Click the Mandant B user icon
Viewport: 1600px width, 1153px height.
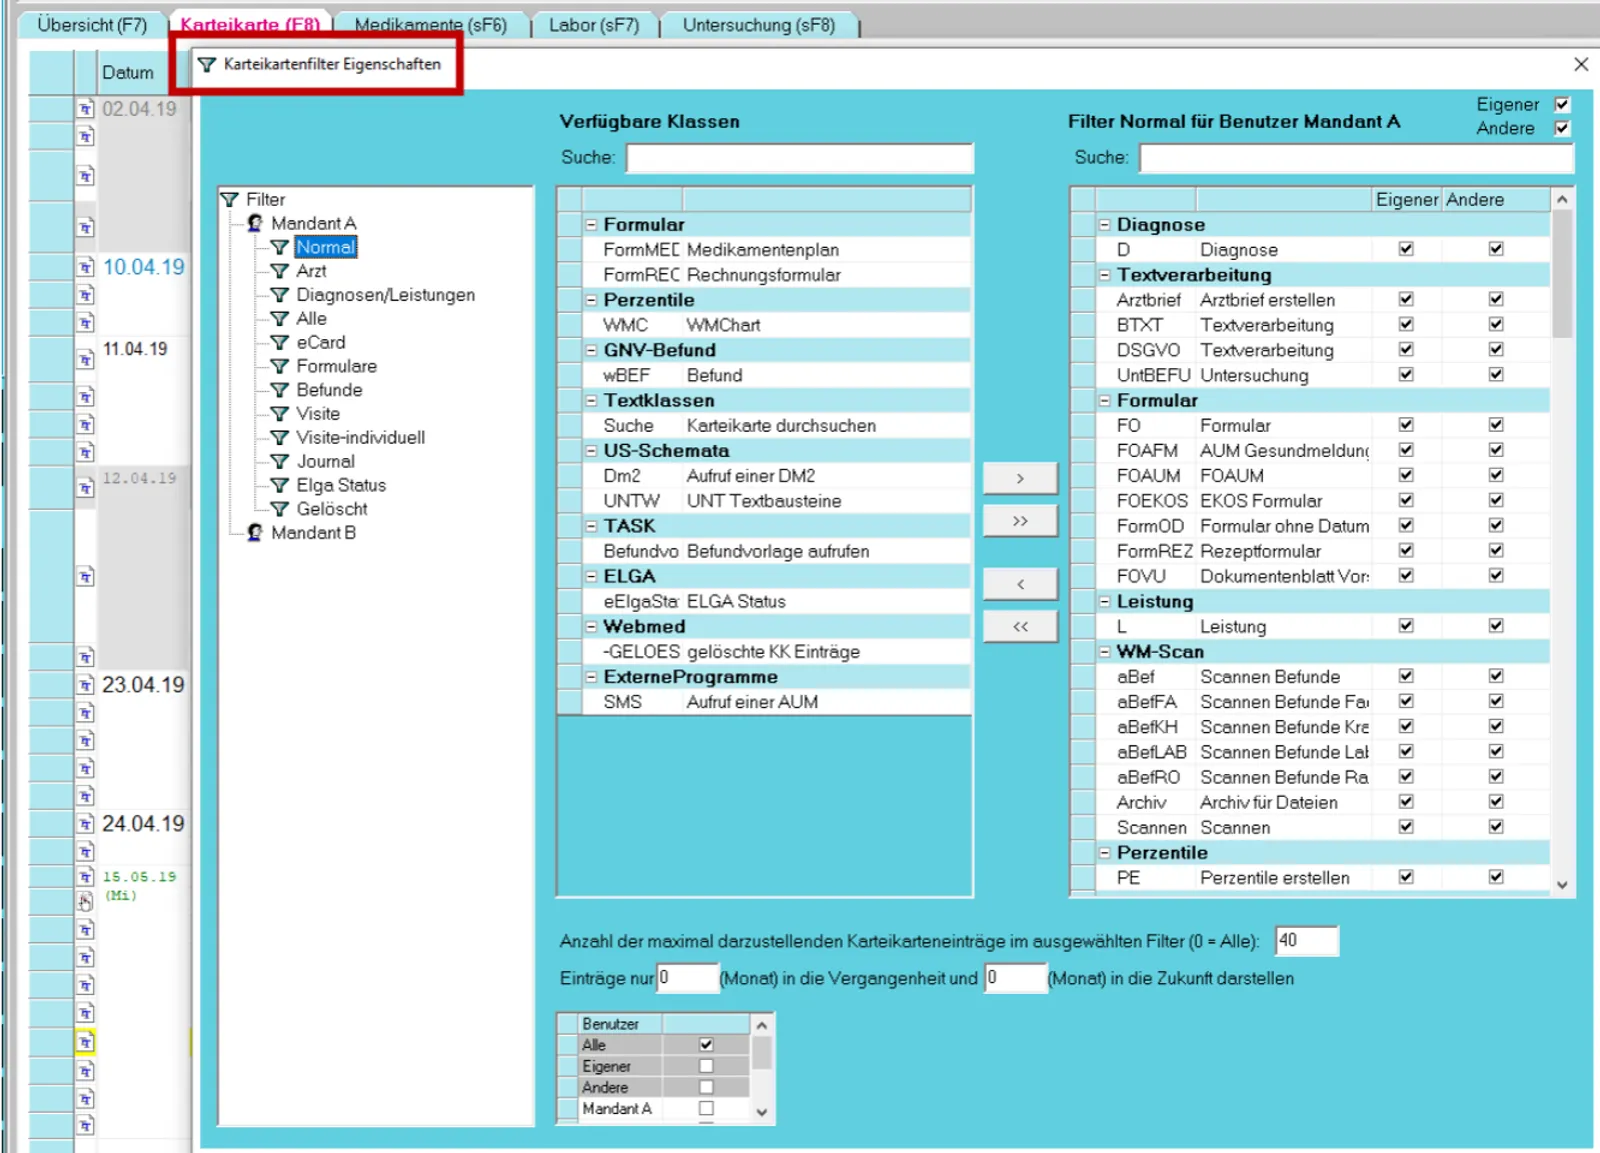pos(255,532)
